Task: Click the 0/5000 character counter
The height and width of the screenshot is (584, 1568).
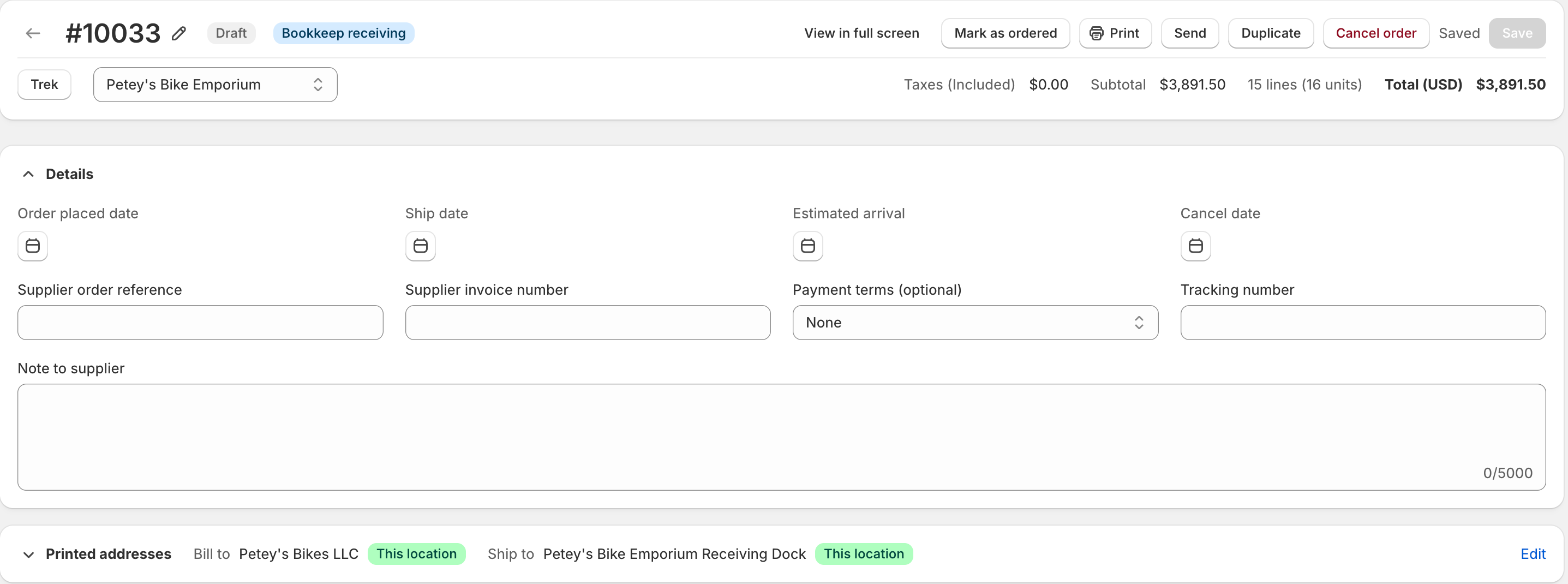Action: coord(1508,473)
